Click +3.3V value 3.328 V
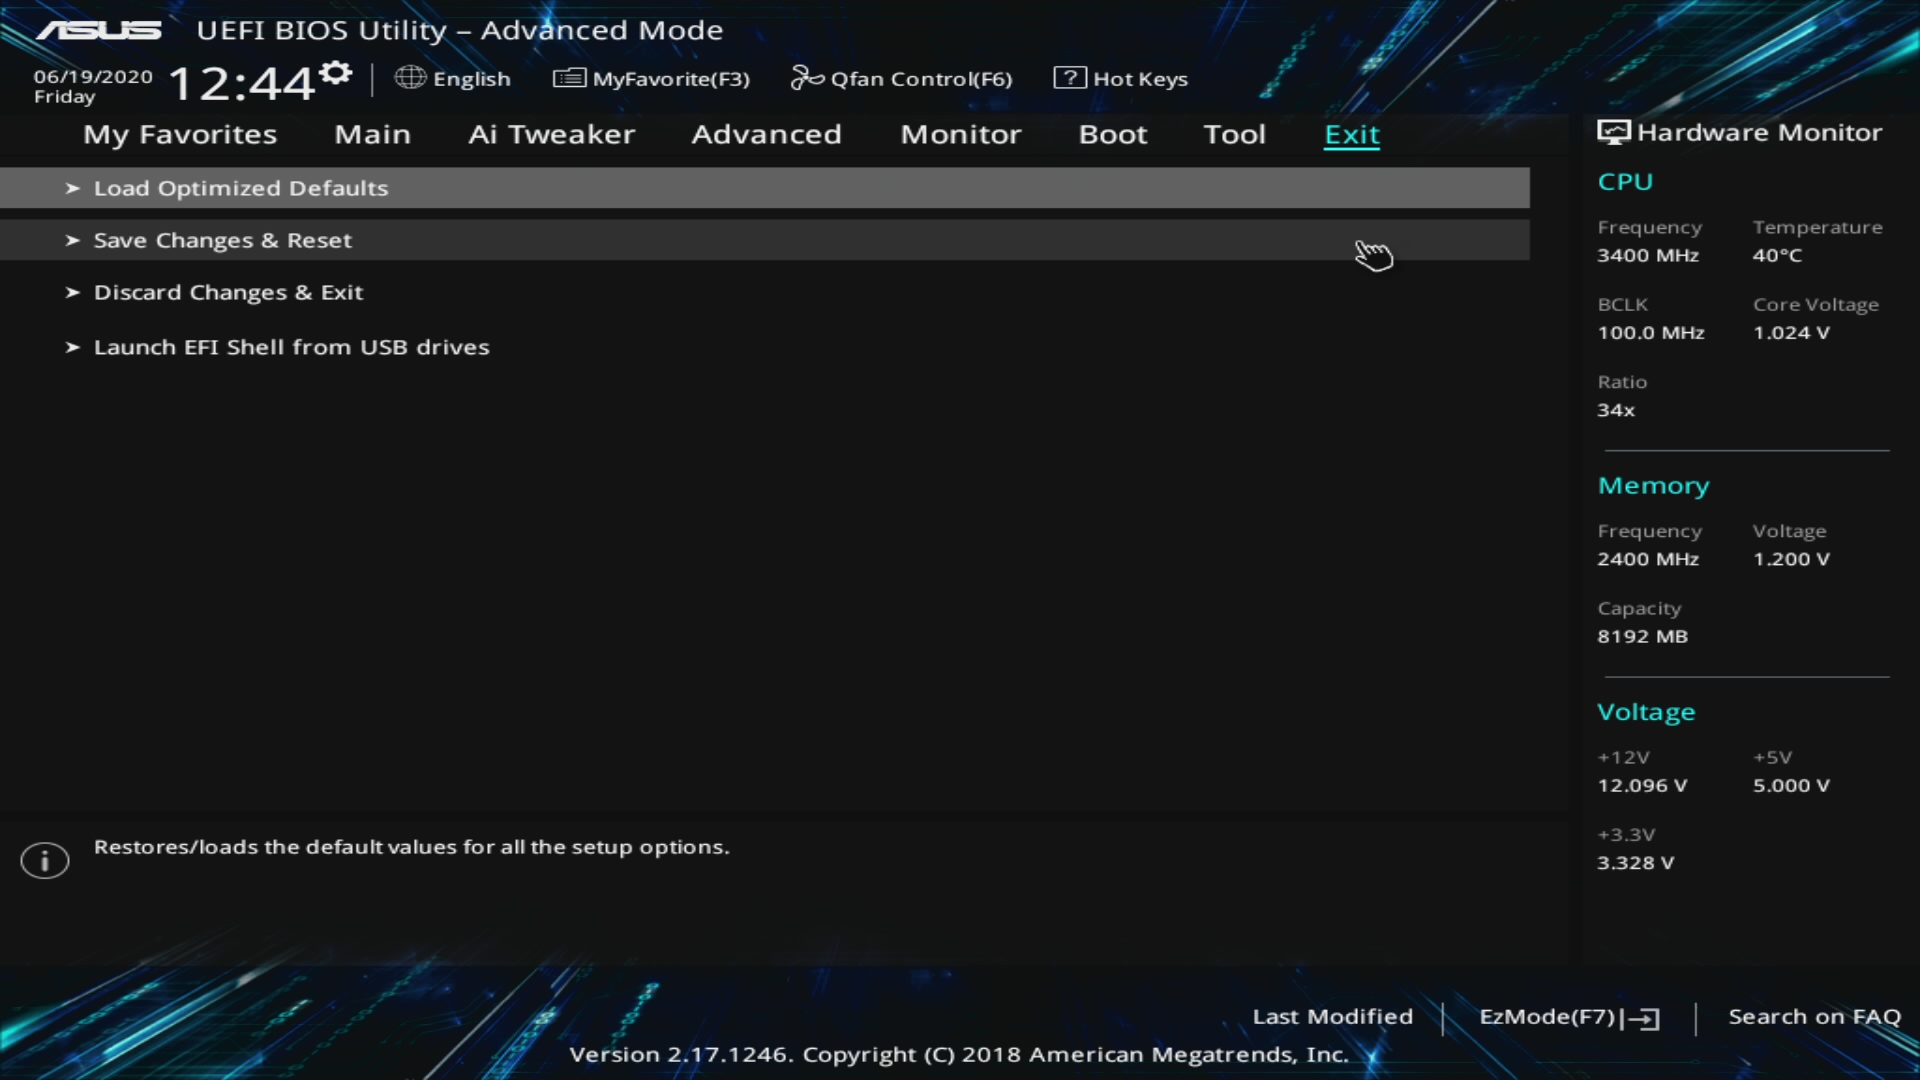The height and width of the screenshot is (1080, 1920). point(1635,862)
